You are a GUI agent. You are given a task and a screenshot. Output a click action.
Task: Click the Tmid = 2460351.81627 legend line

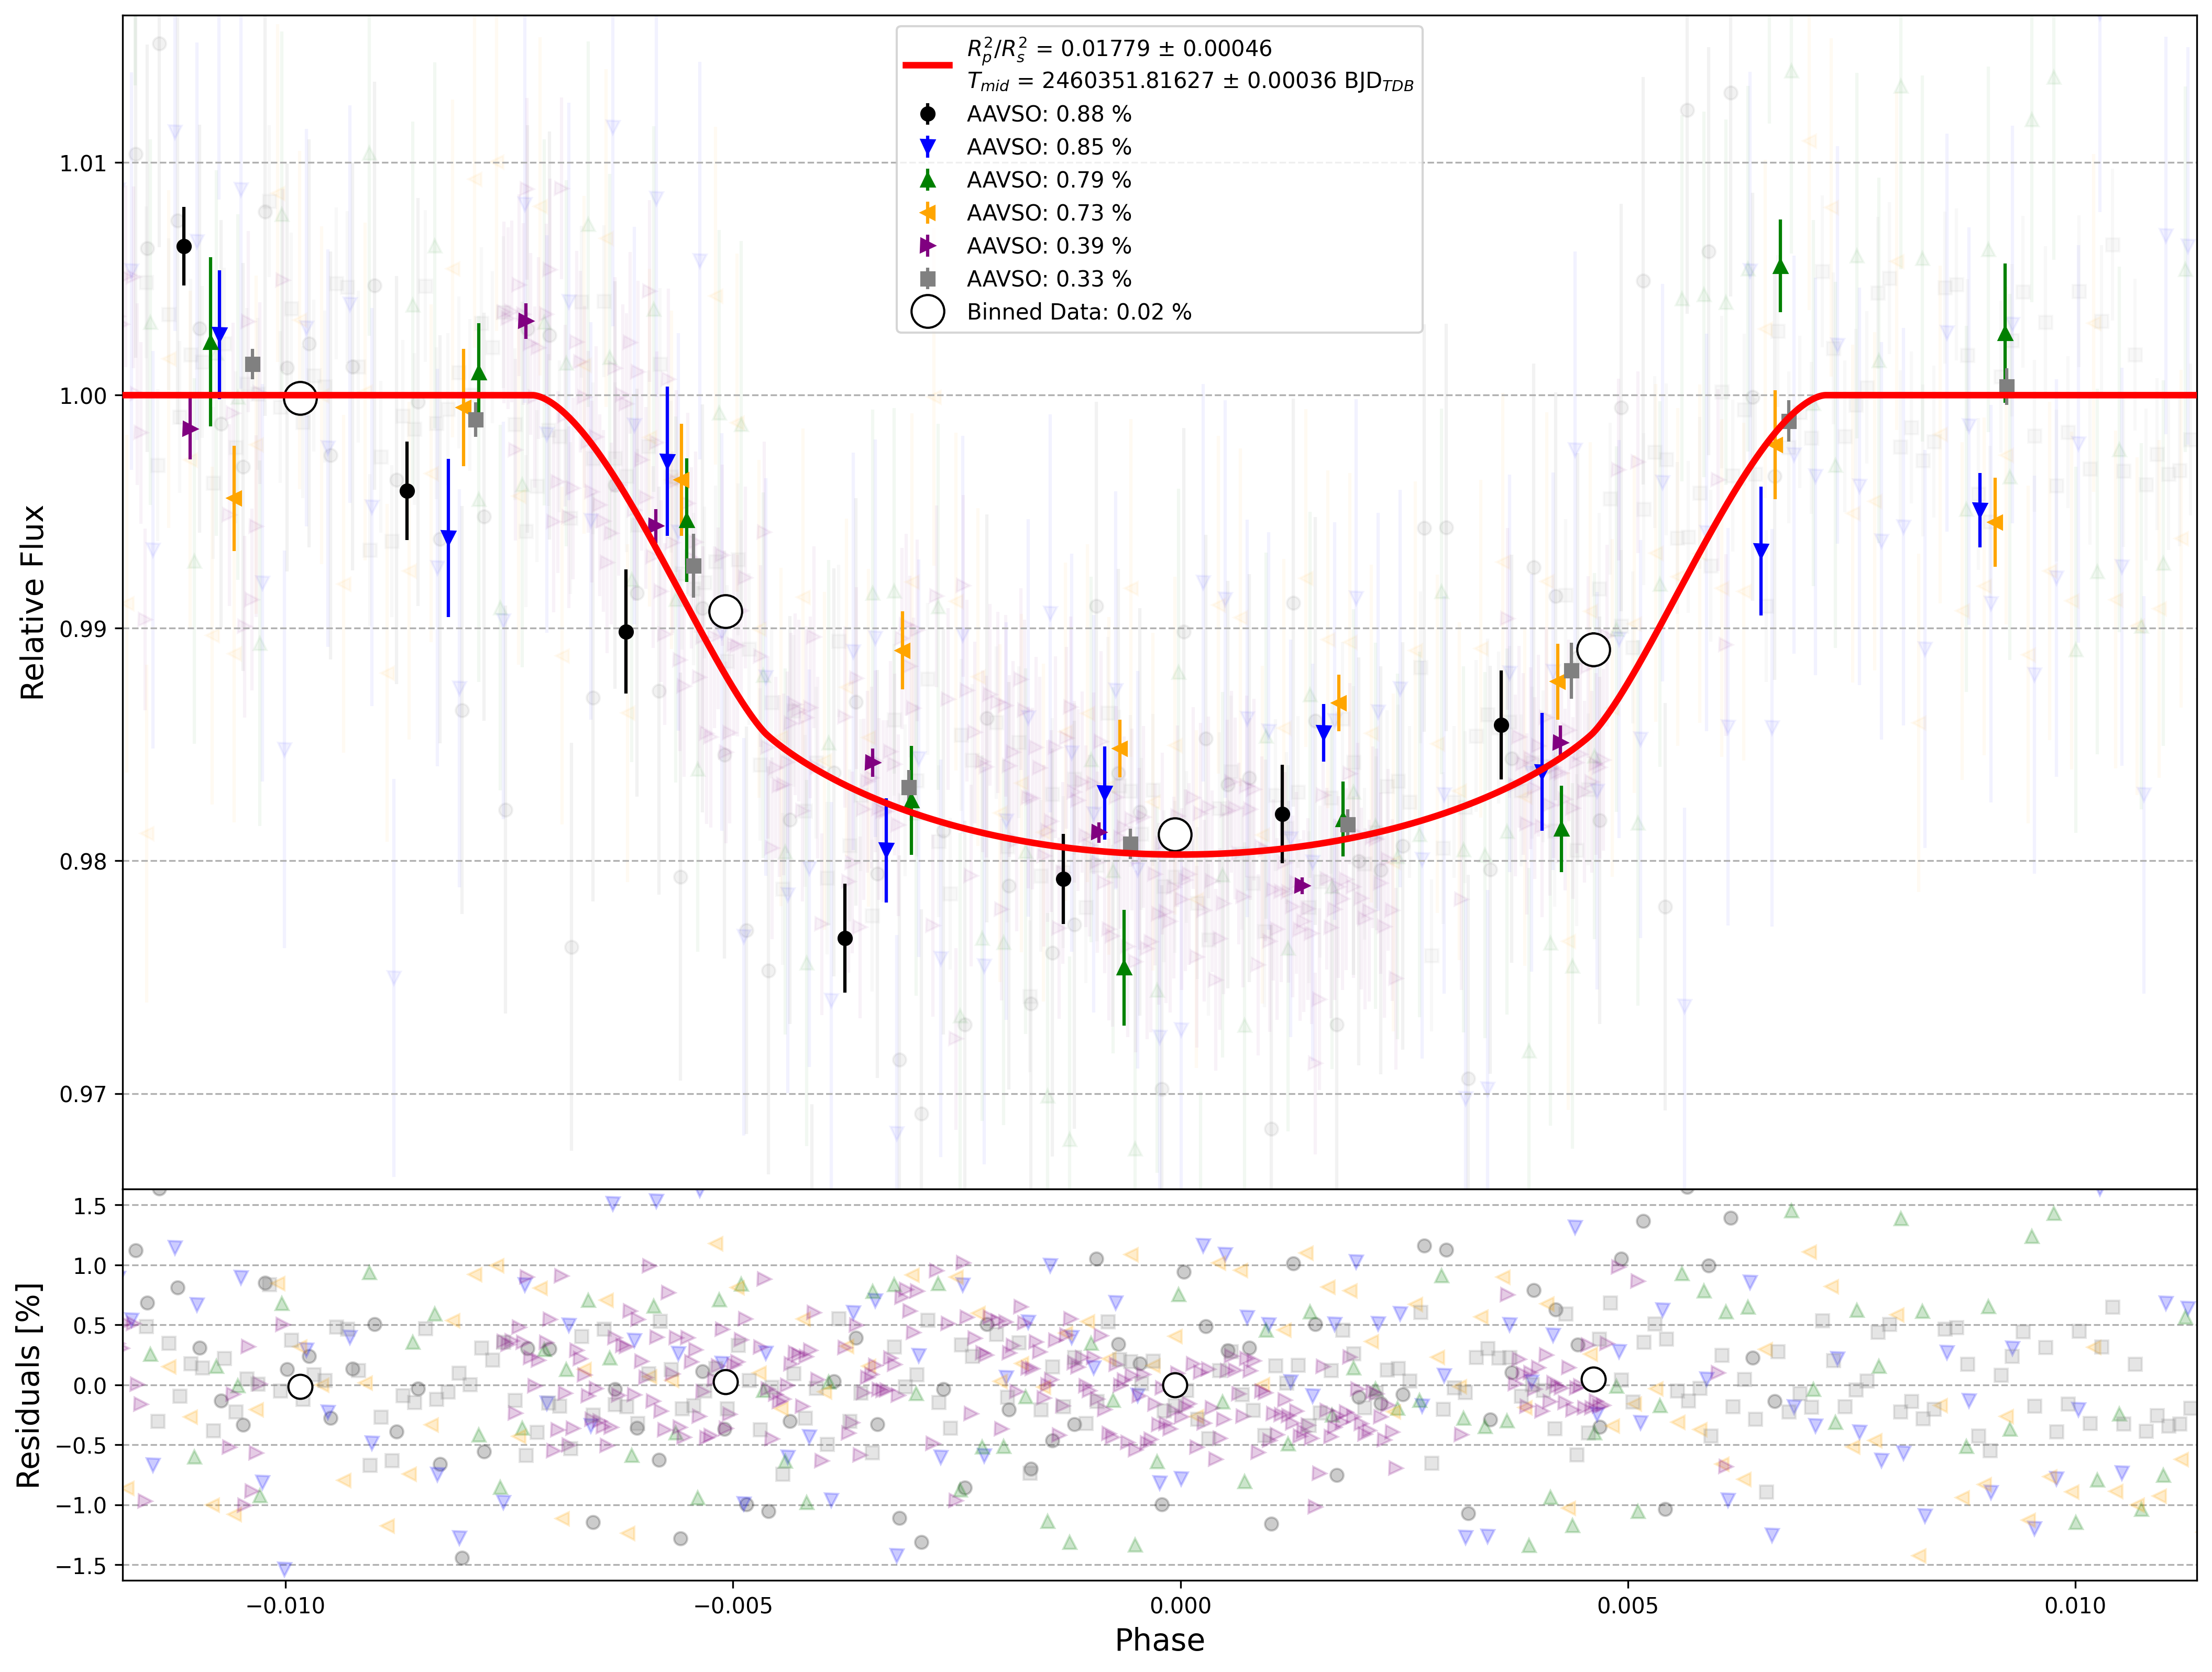[1190, 82]
